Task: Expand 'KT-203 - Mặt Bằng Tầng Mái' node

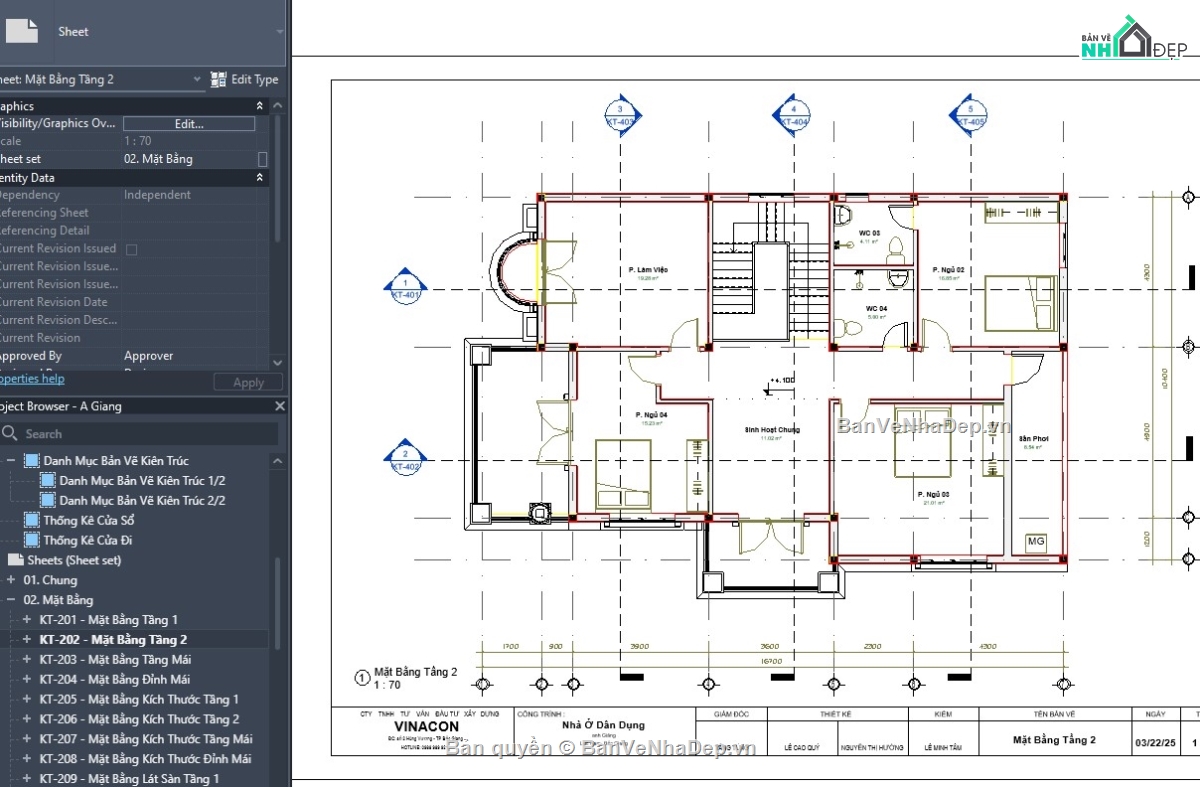Action: pyautogui.click(x=27, y=660)
